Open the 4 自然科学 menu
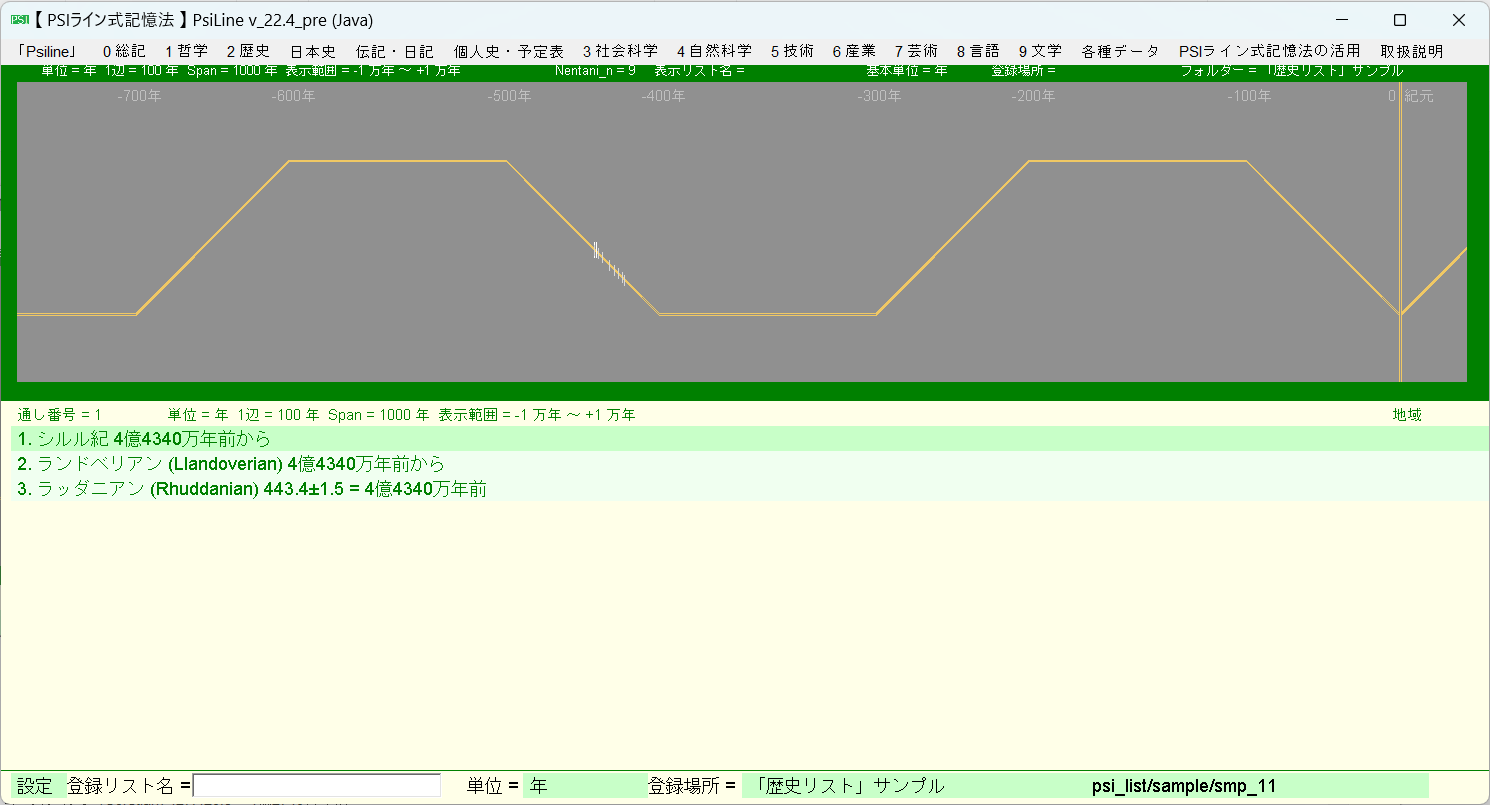This screenshot has width=1490, height=805. (x=714, y=51)
